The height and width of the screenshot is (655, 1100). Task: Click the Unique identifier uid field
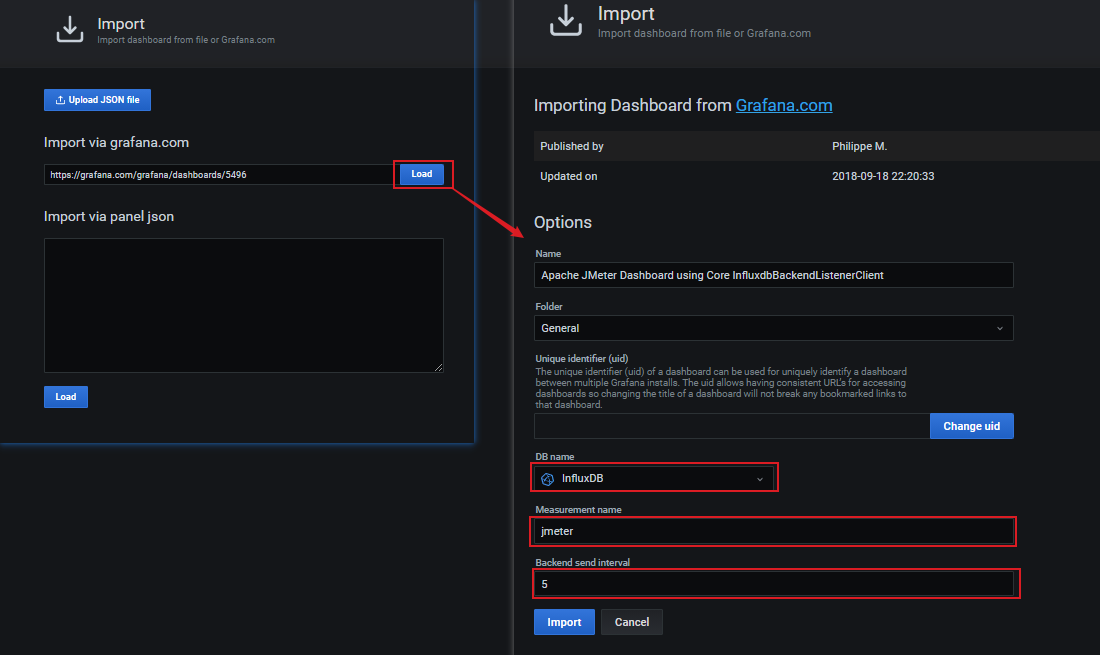(x=732, y=426)
